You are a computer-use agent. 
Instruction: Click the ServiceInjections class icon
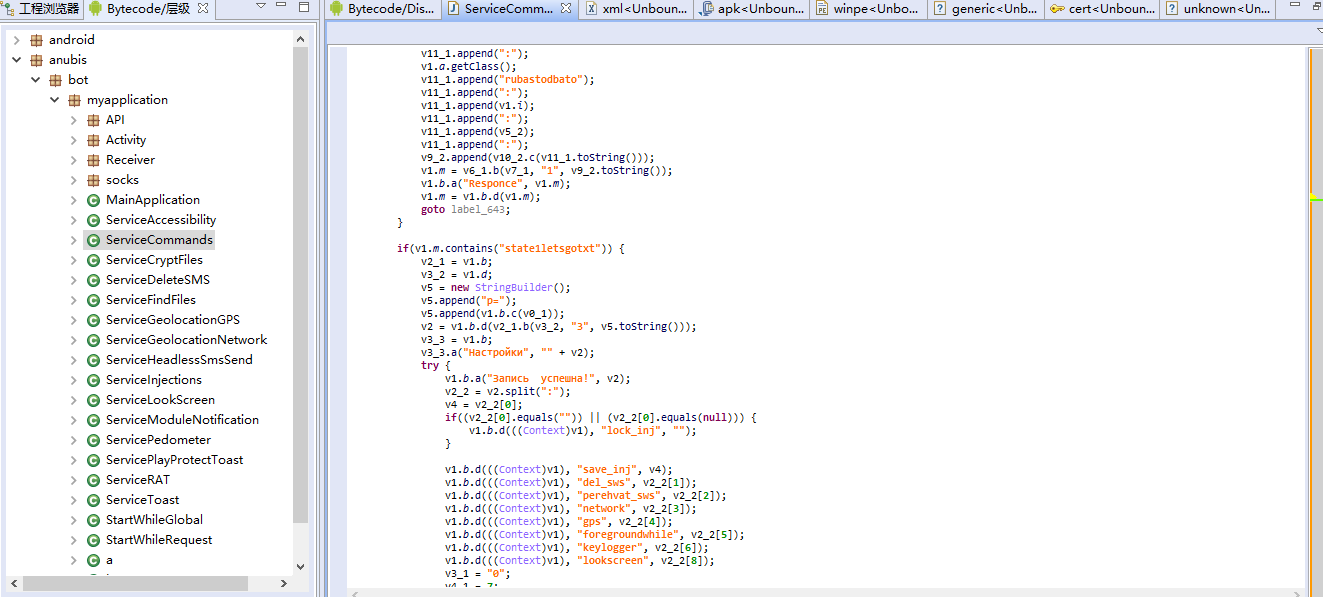(94, 380)
